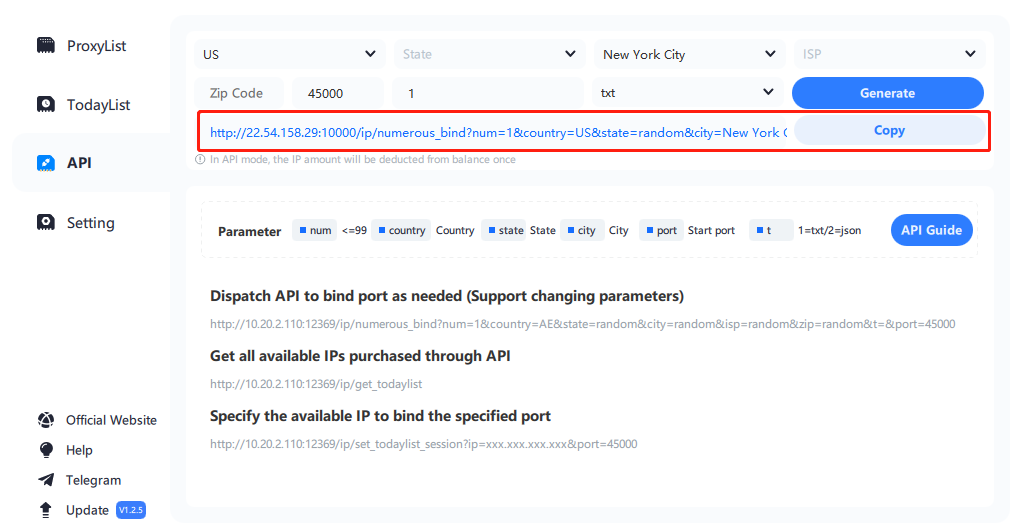Click the API sidebar icon

coord(46,162)
